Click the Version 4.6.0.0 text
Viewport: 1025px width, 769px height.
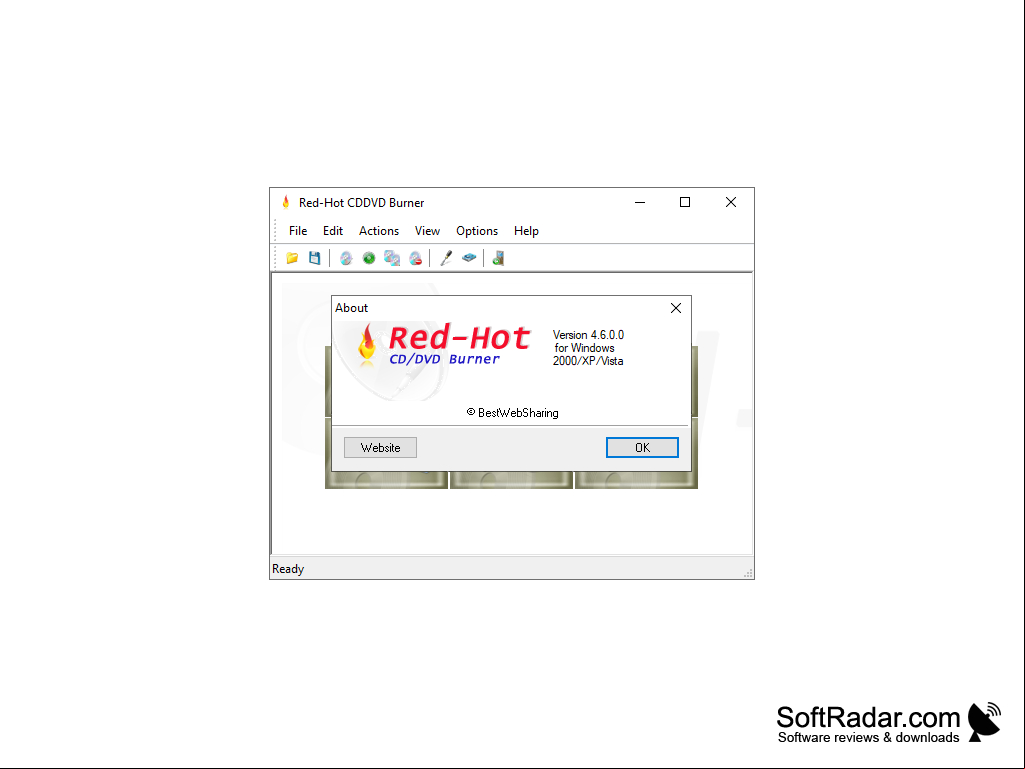point(588,335)
